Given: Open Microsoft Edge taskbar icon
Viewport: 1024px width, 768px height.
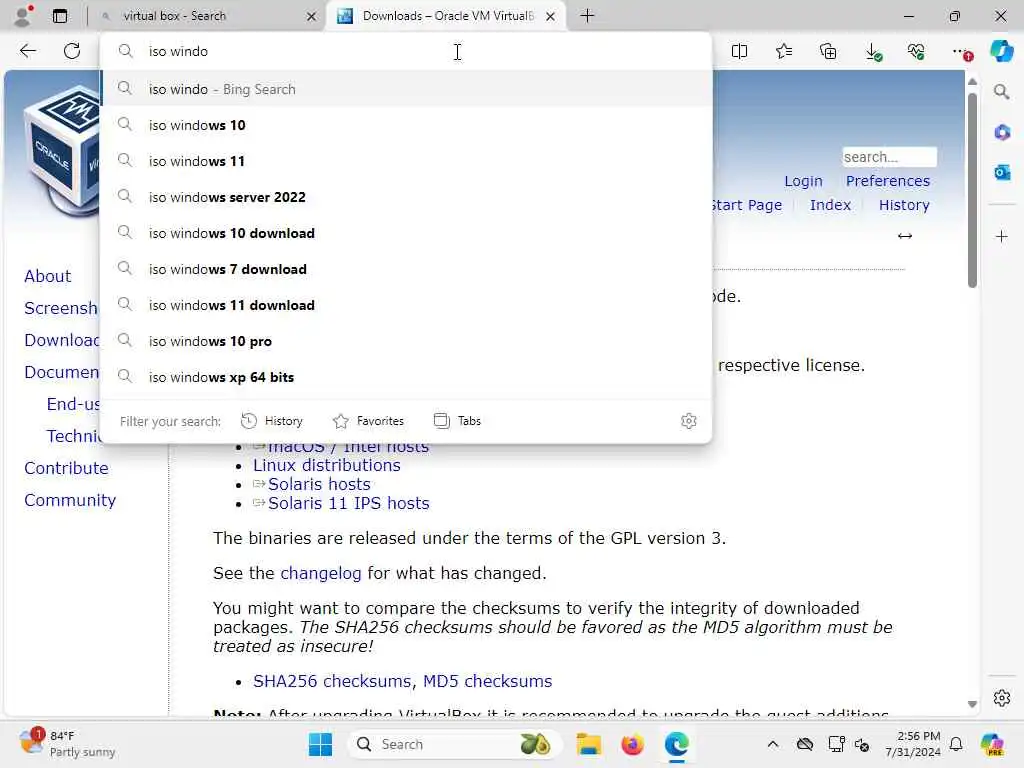Looking at the screenshot, I should point(677,744).
